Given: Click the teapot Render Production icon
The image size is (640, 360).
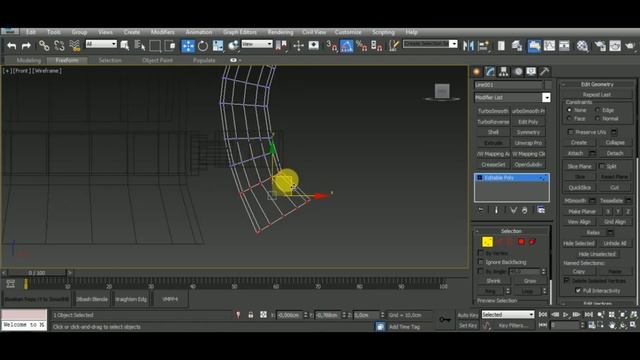Looking at the screenshot, I should pos(631,46).
